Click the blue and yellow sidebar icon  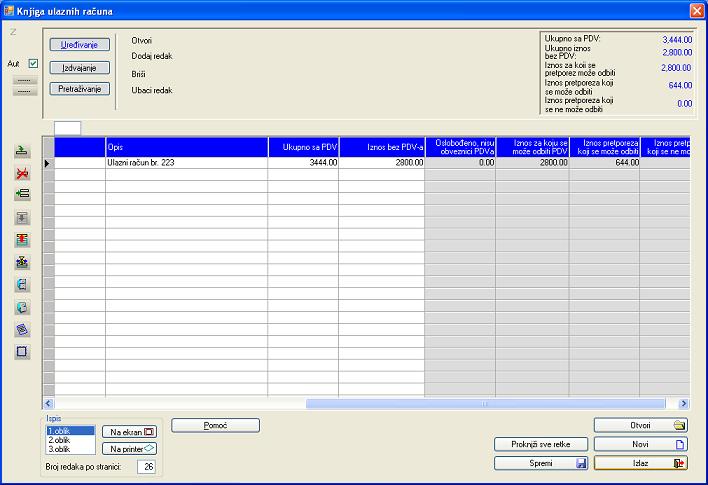pos(22,262)
